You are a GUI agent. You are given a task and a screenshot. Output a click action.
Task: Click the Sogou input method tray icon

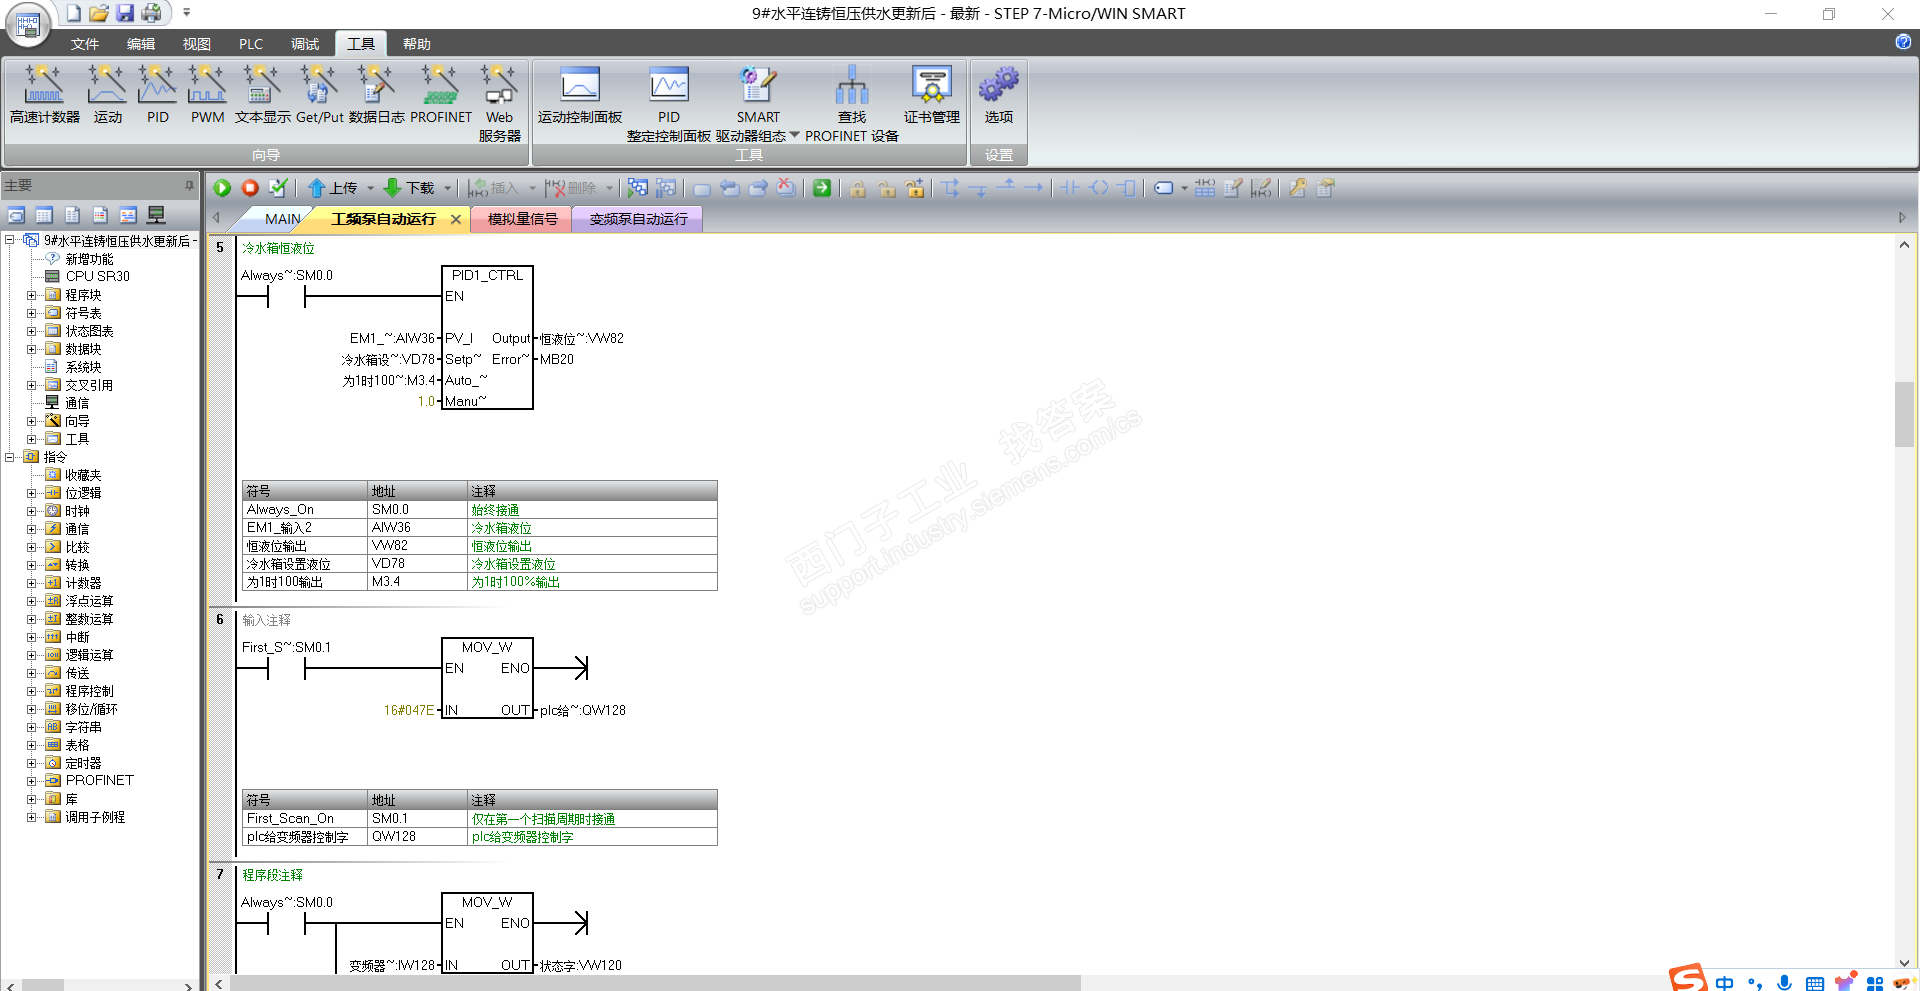(1688, 978)
